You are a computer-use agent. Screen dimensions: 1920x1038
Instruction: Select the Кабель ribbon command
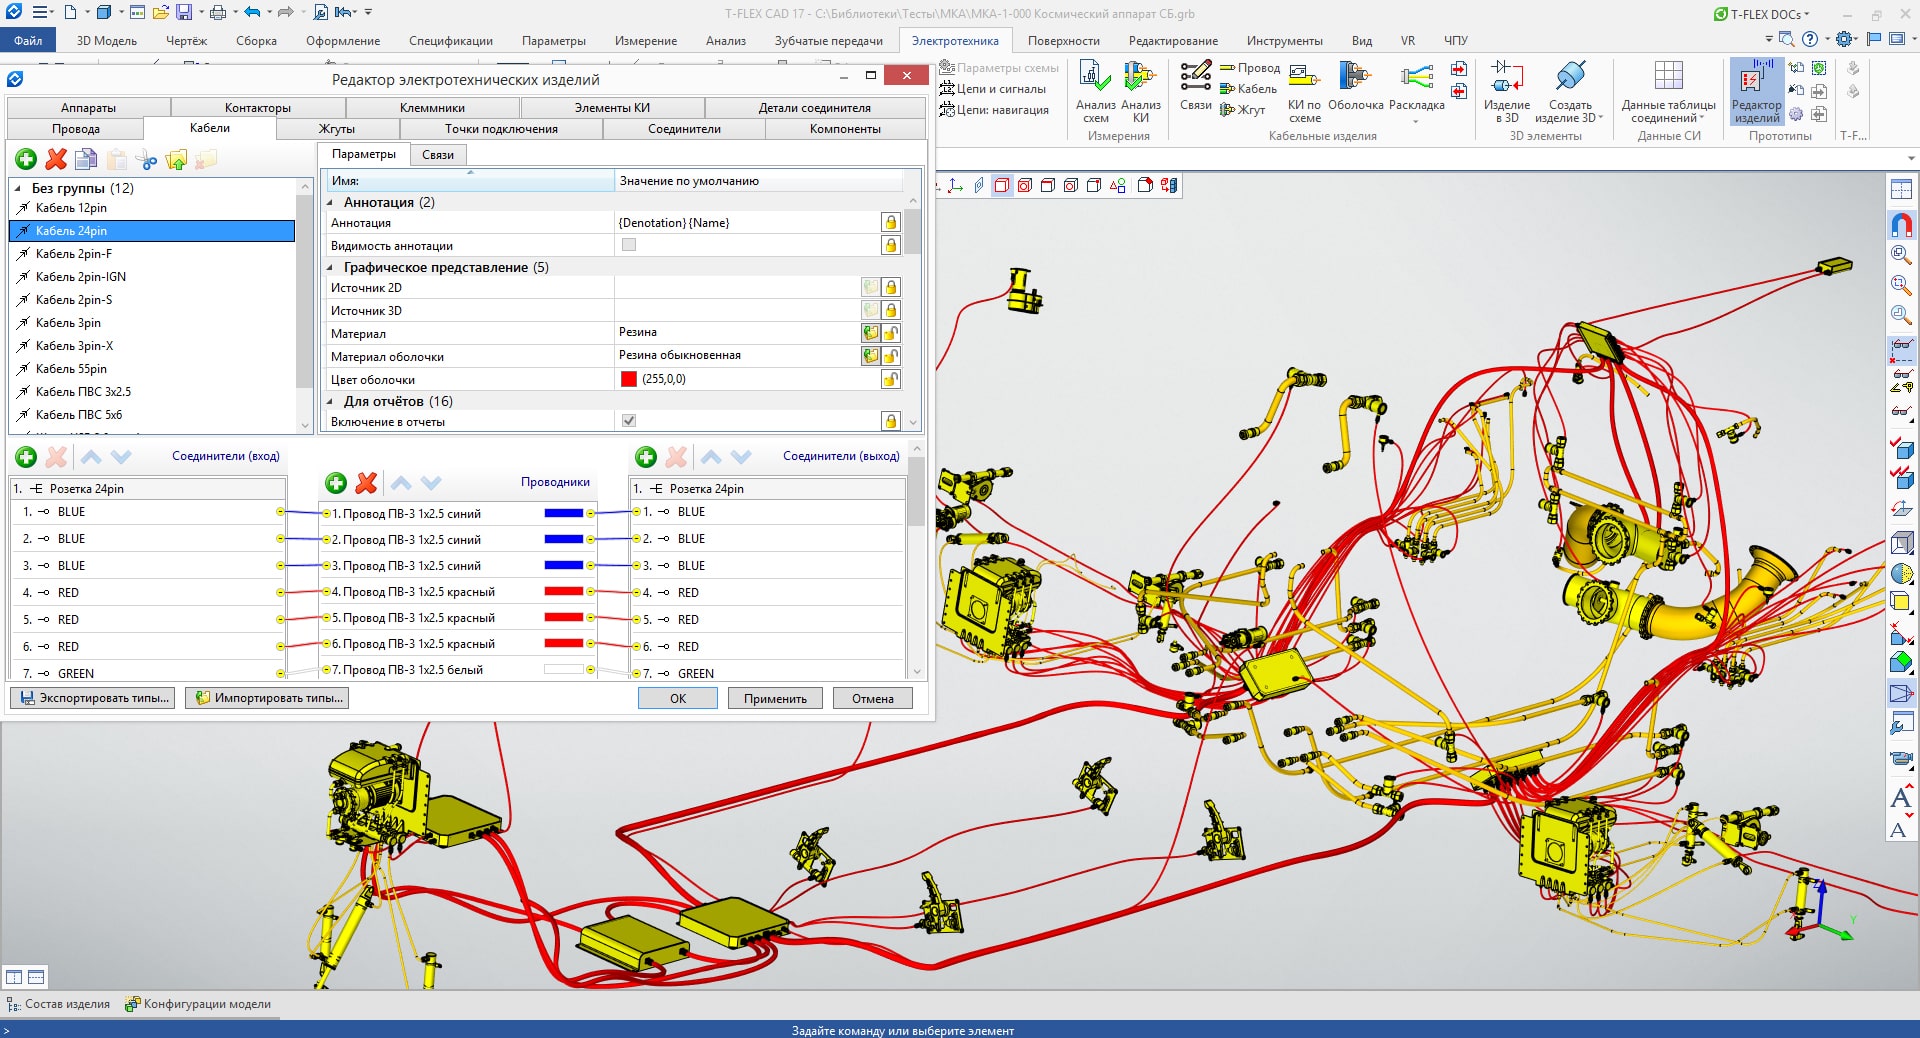pyautogui.click(x=1249, y=89)
